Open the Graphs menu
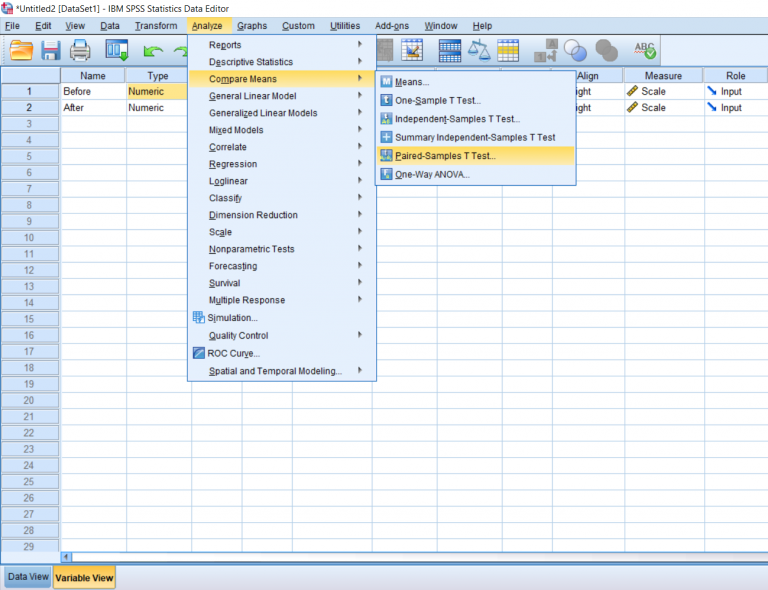 pyautogui.click(x=252, y=26)
